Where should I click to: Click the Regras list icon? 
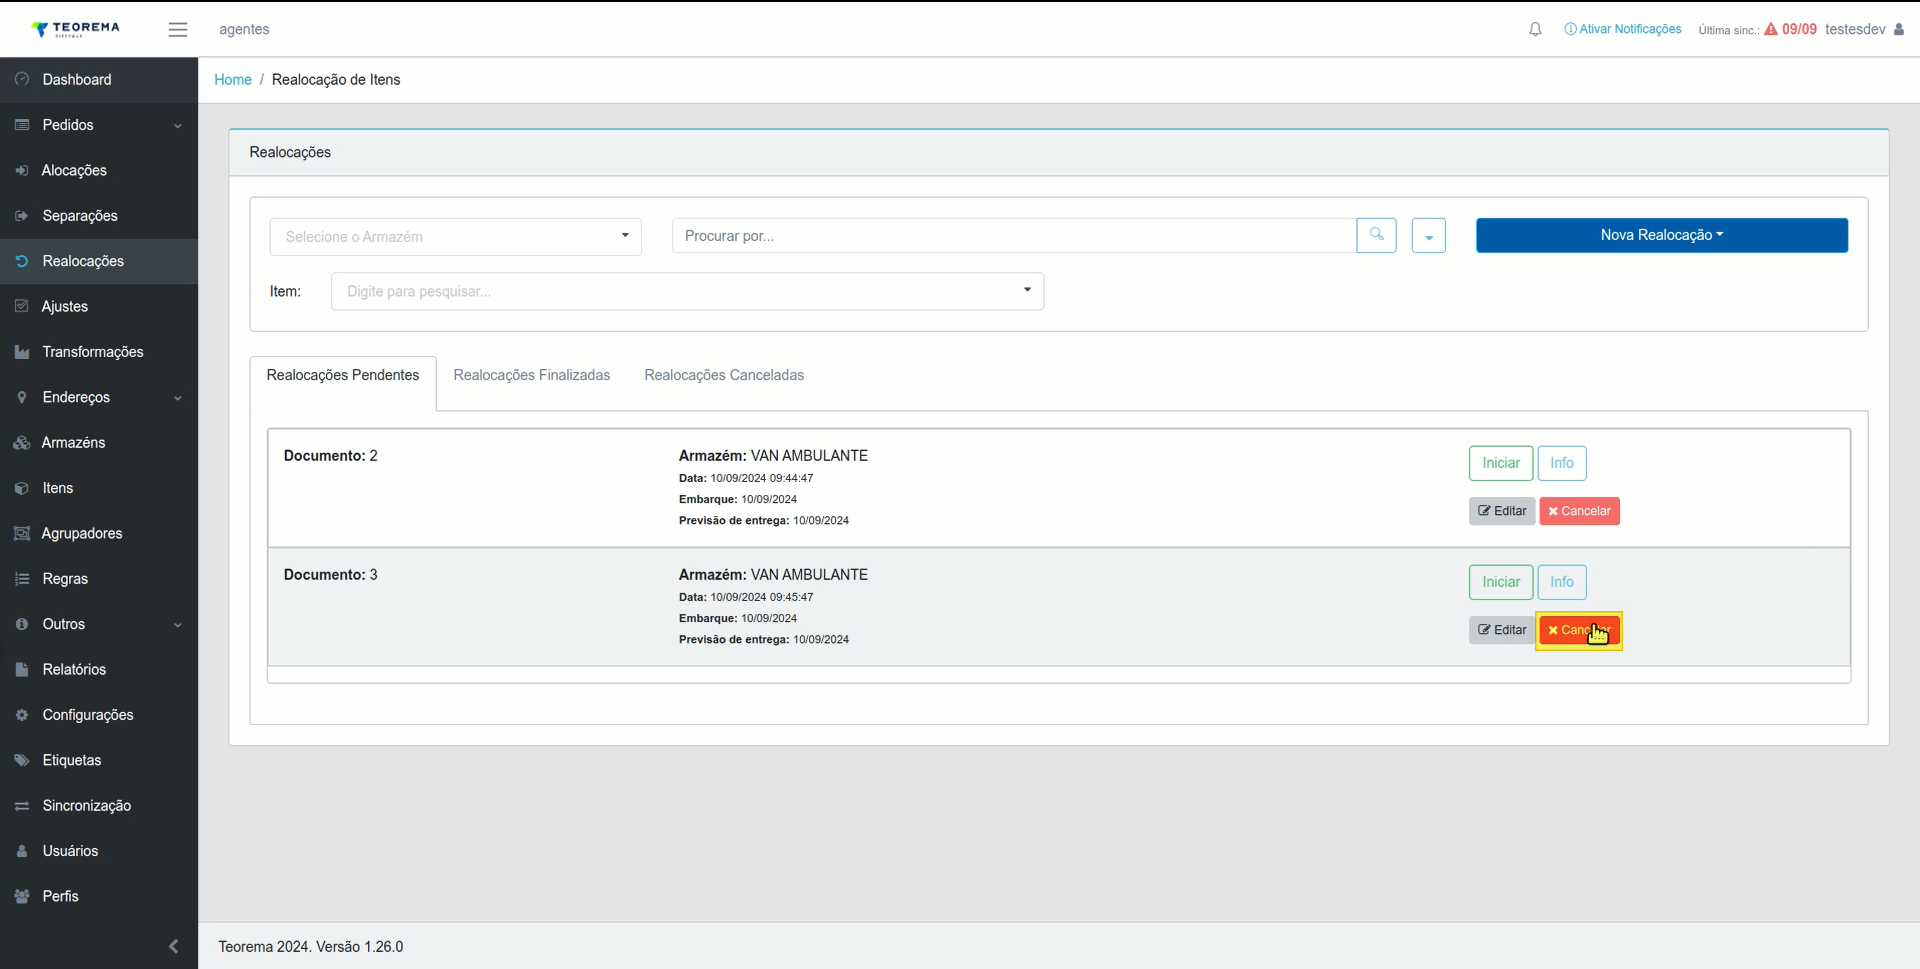coord(22,579)
